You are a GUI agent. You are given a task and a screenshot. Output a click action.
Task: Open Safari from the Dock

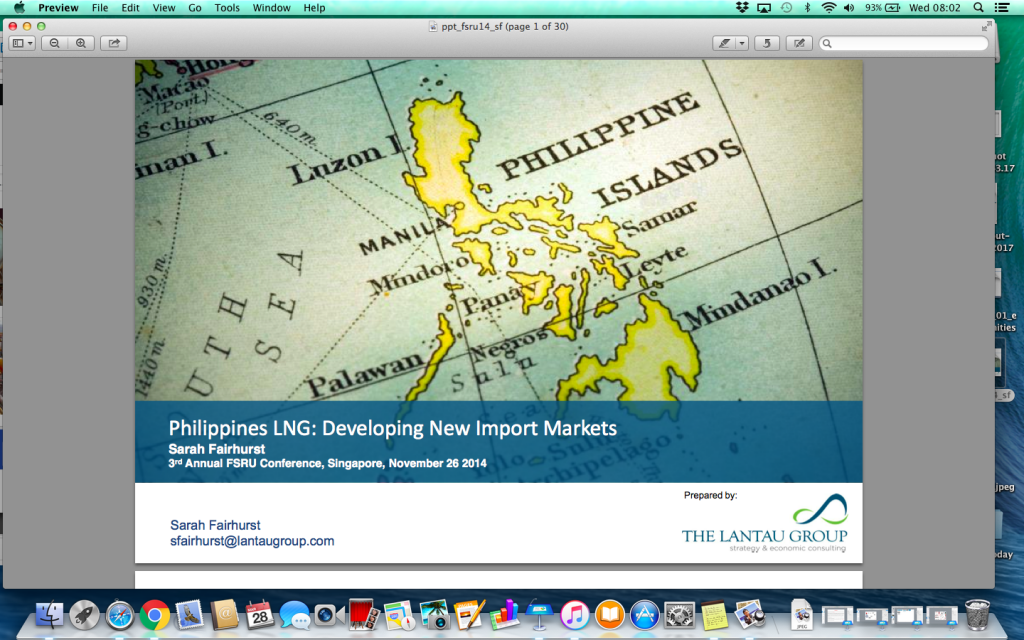[118, 614]
